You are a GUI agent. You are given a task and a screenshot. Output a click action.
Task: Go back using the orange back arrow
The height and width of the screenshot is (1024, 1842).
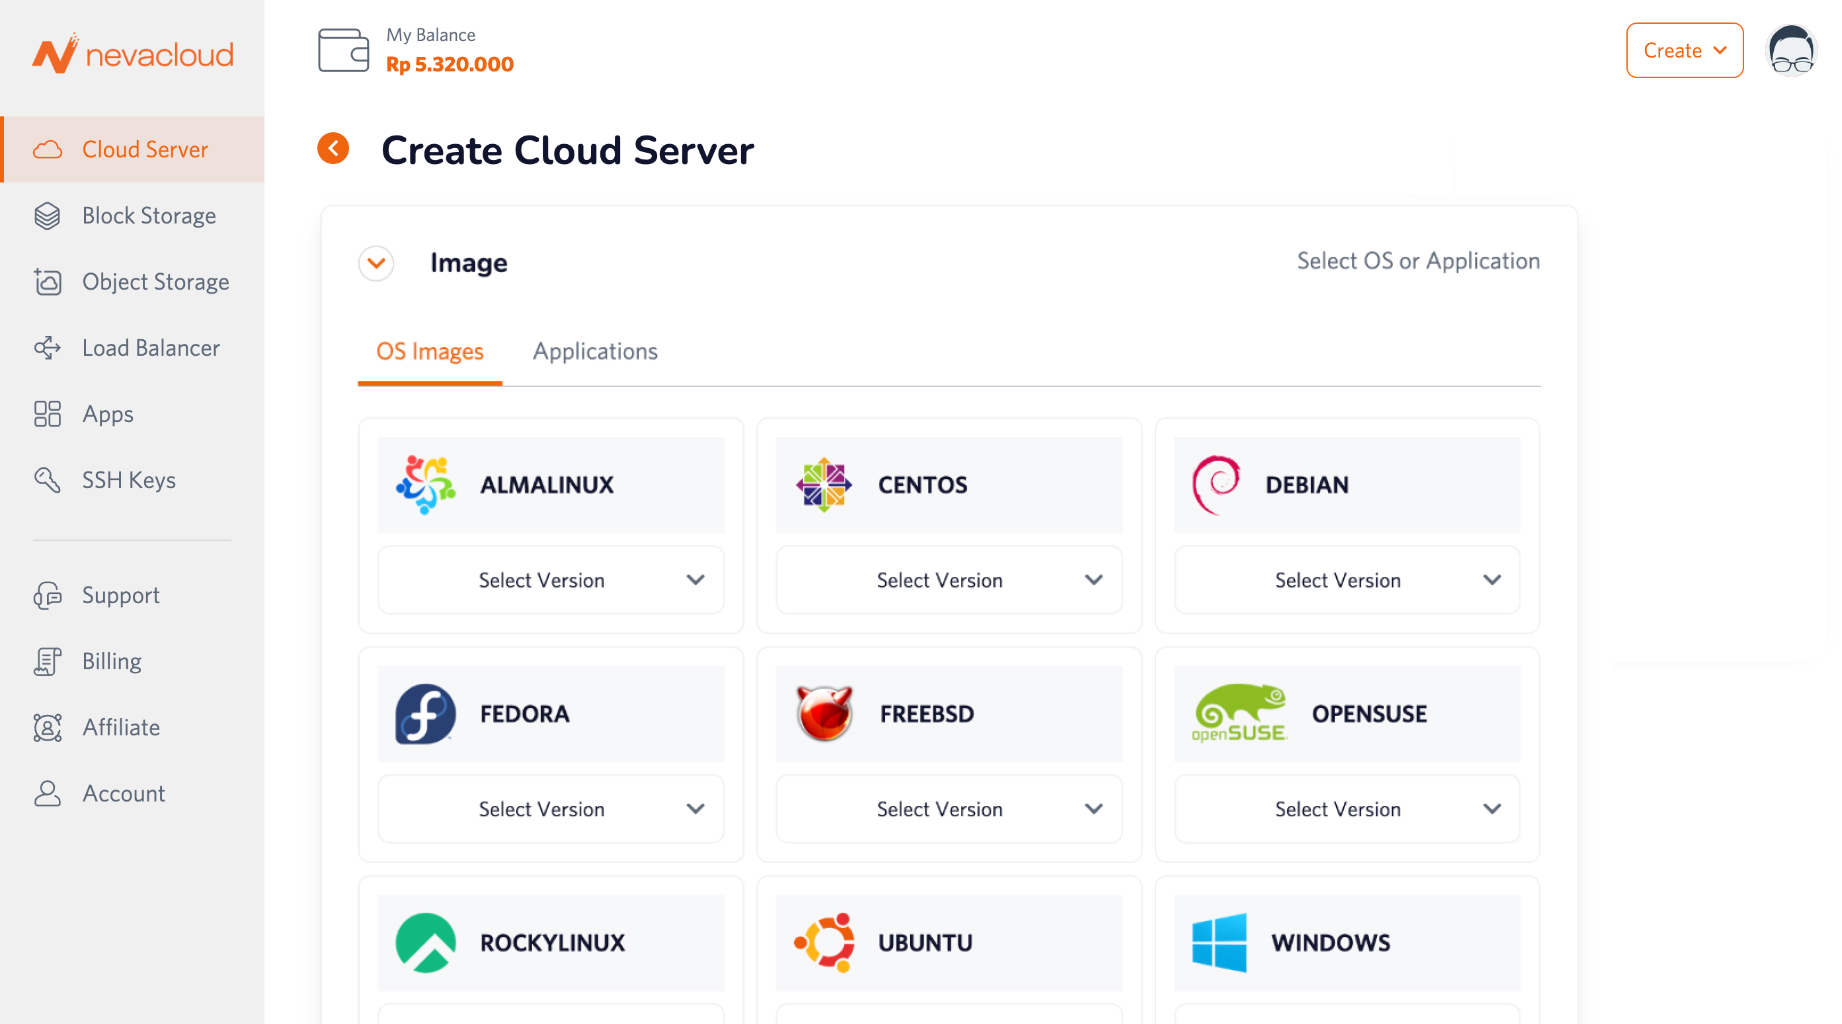coord(333,148)
